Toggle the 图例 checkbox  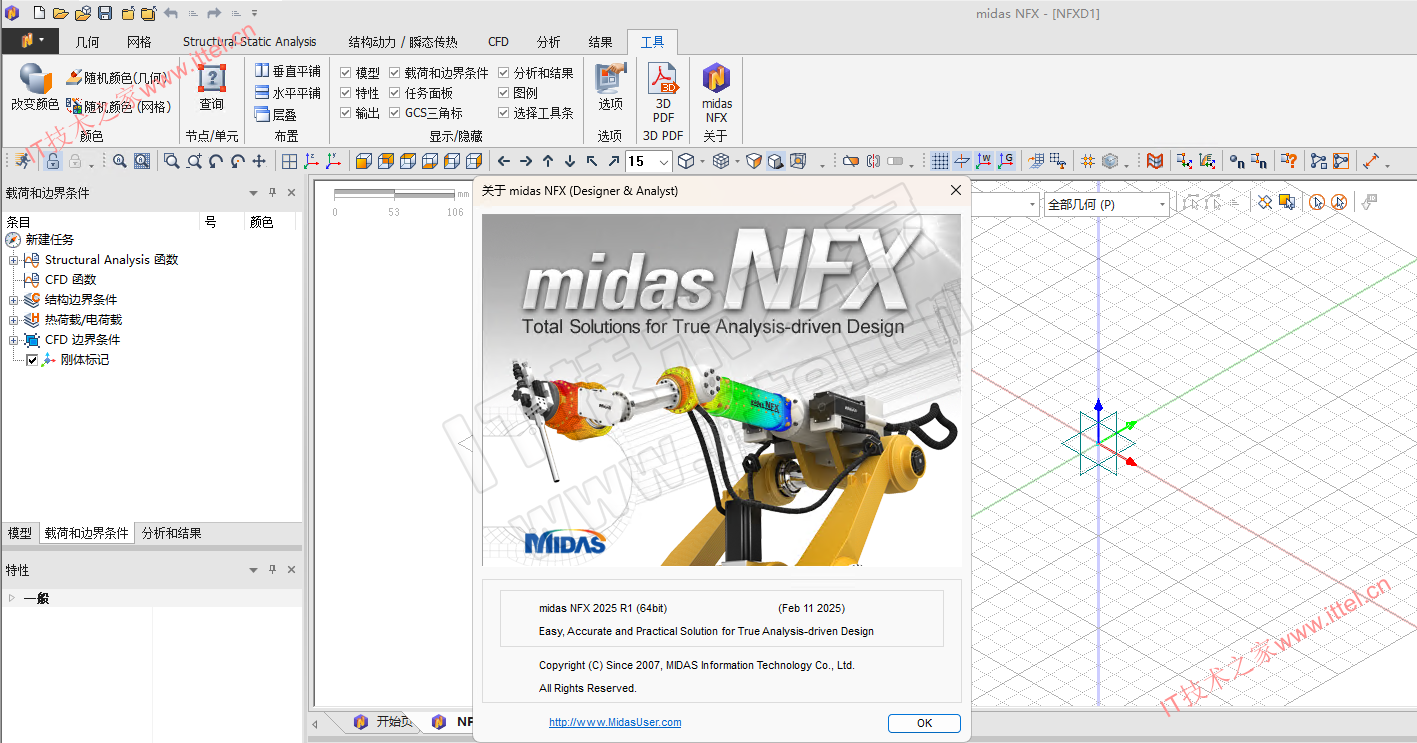tap(504, 93)
